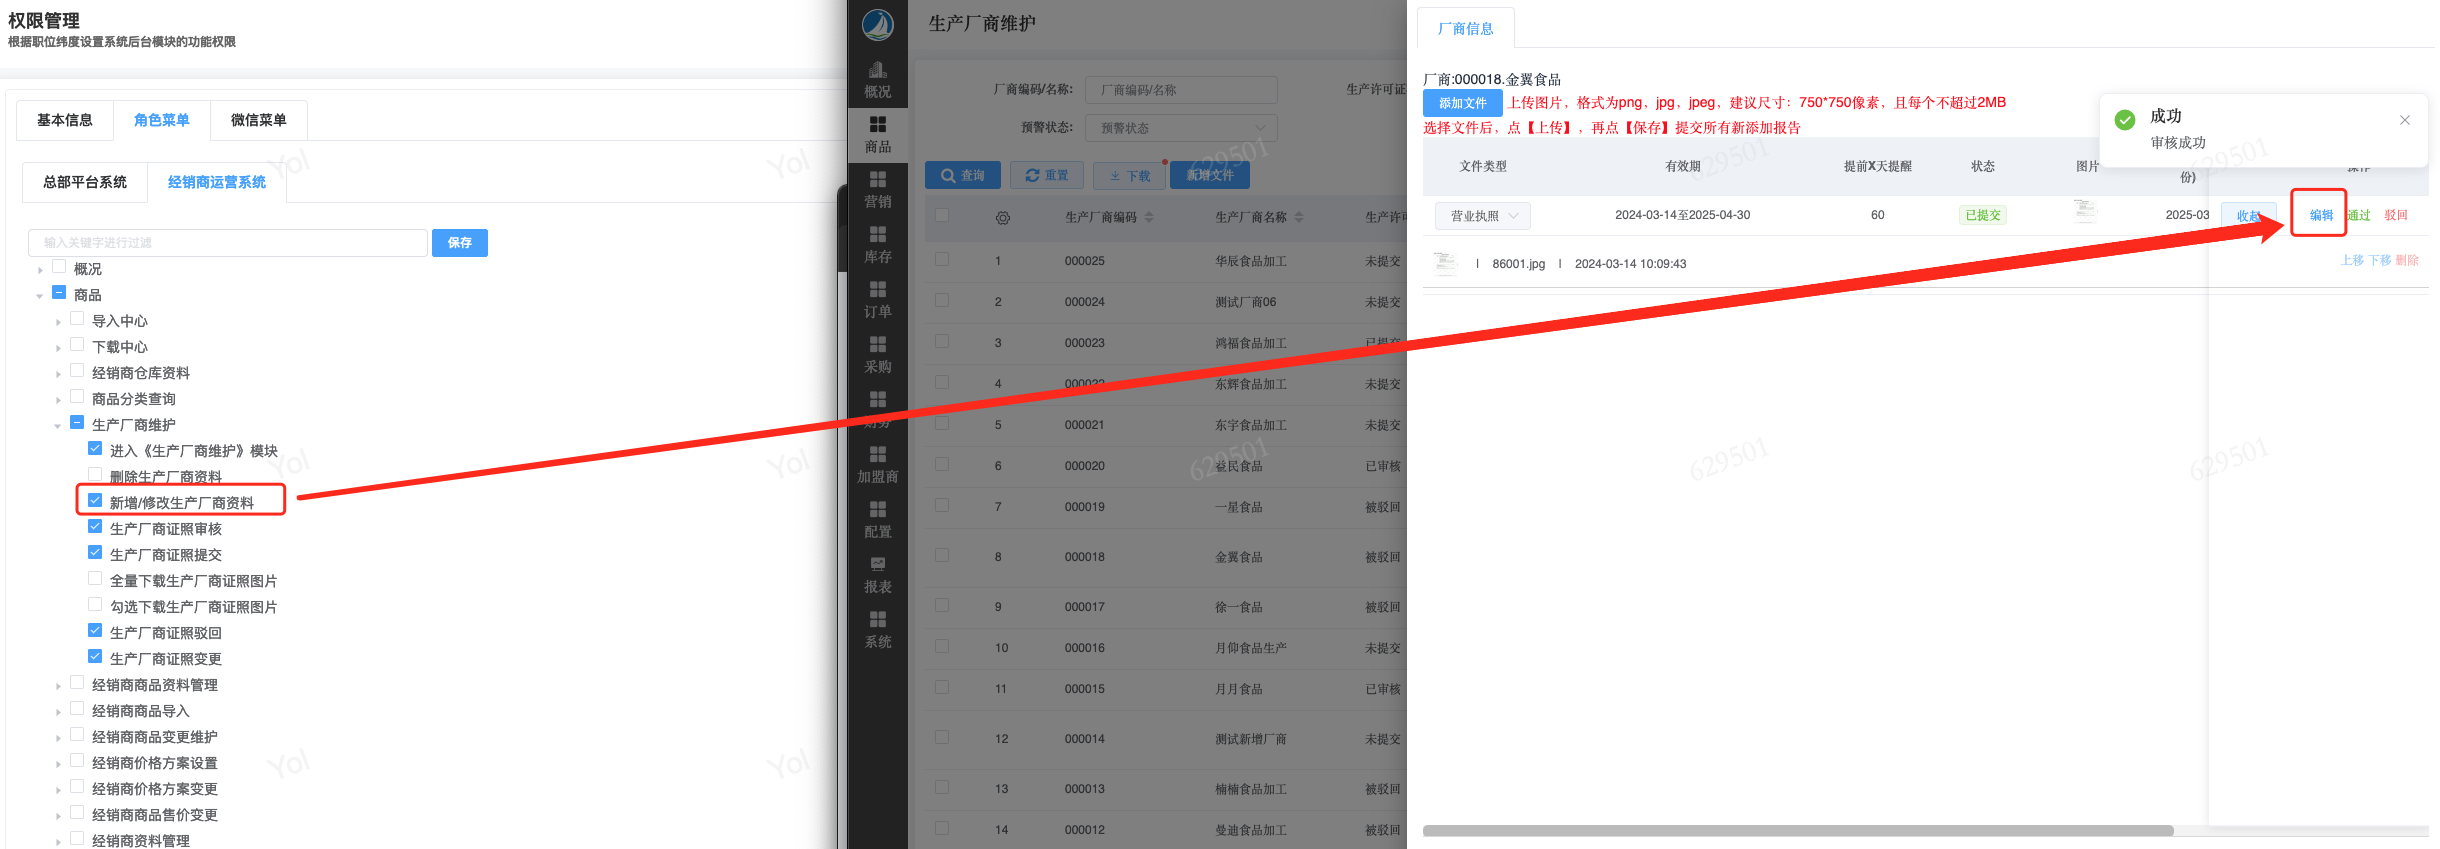Check the 导入中心 checkbox

pyautogui.click(x=77, y=319)
